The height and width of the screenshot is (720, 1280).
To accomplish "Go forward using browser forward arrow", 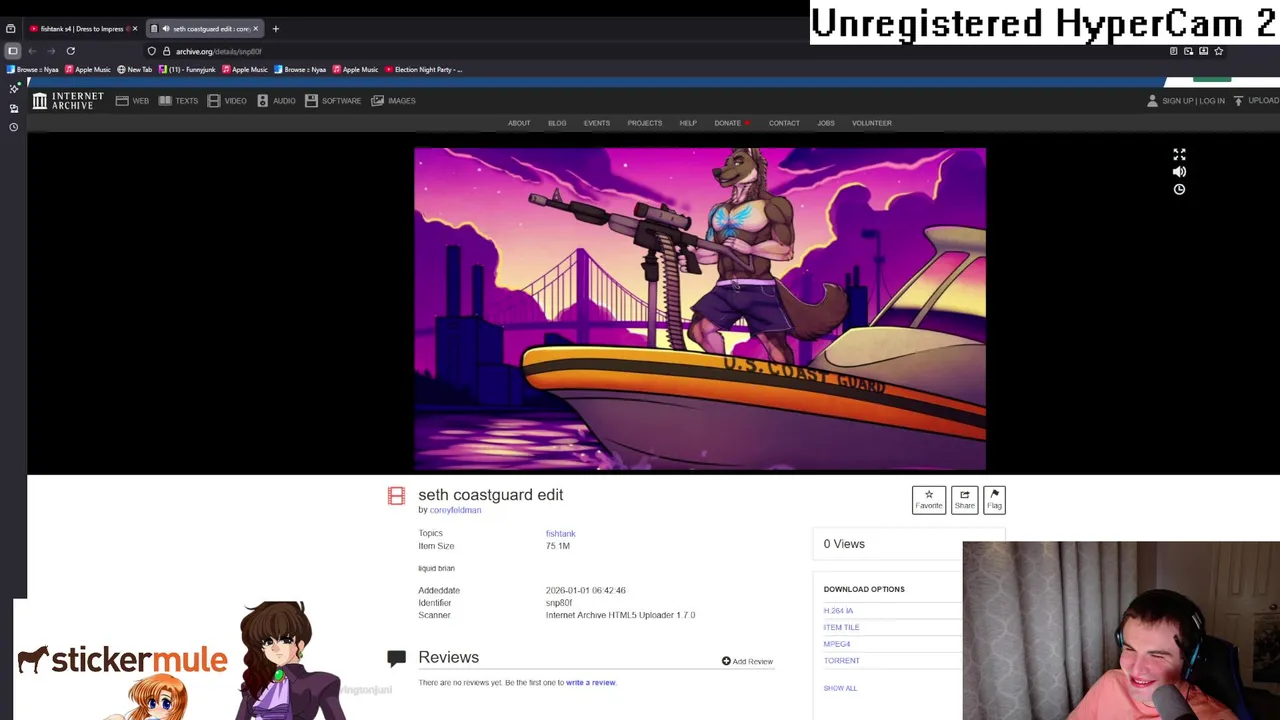I will click(51, 51).
